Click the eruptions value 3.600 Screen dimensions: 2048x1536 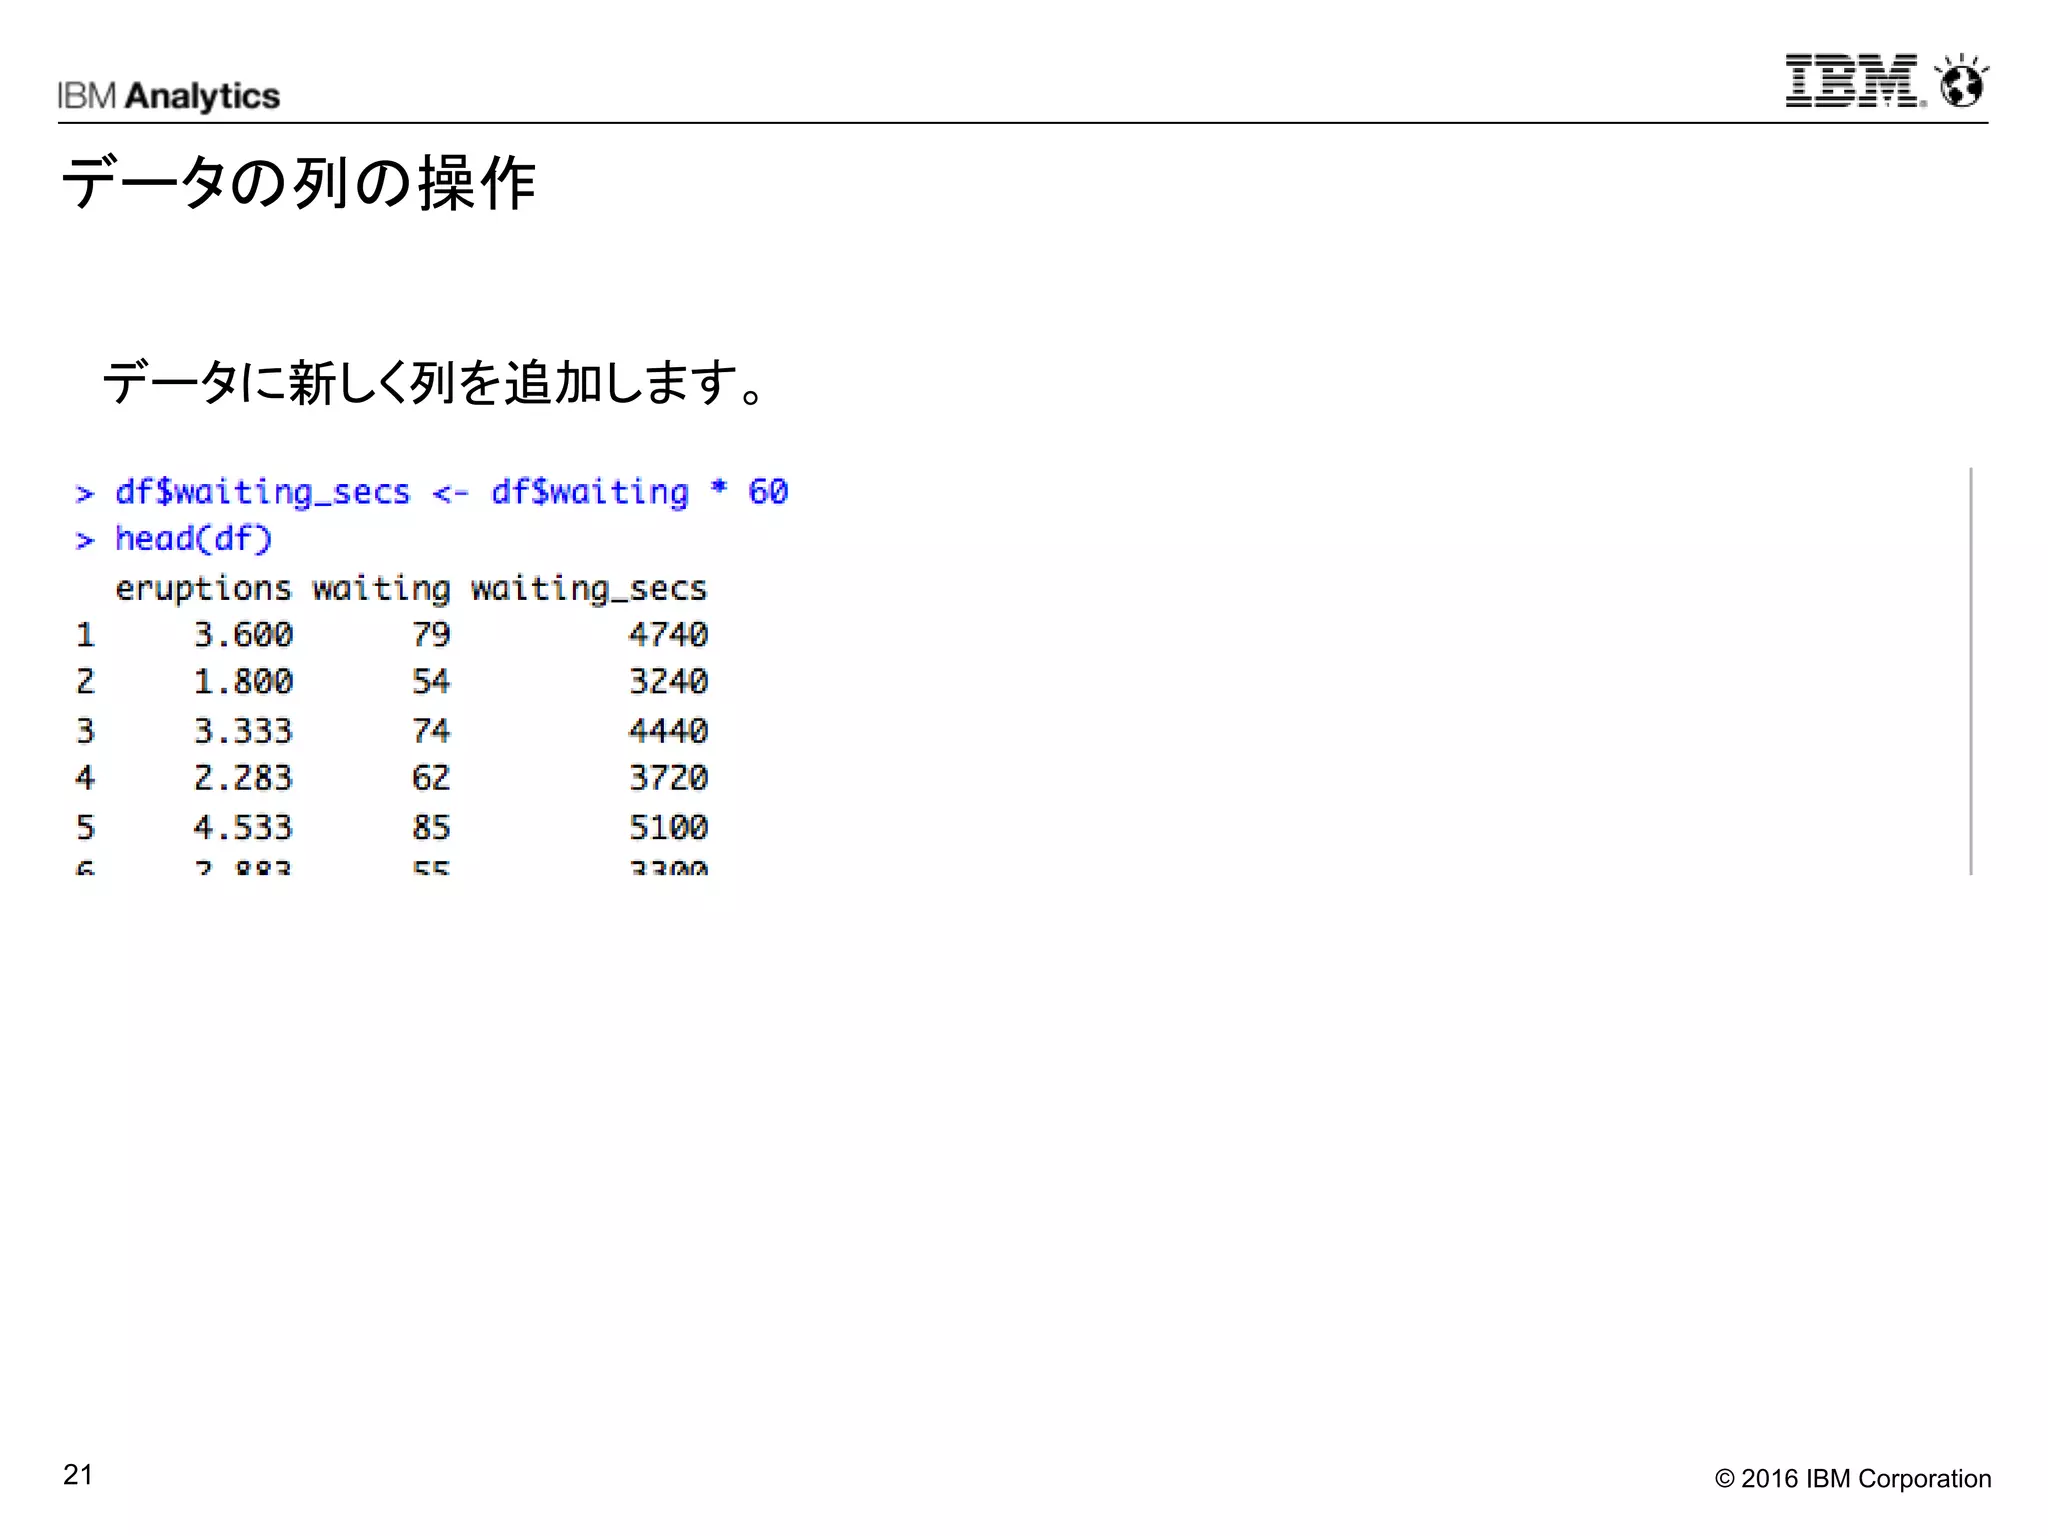point(243,634)
